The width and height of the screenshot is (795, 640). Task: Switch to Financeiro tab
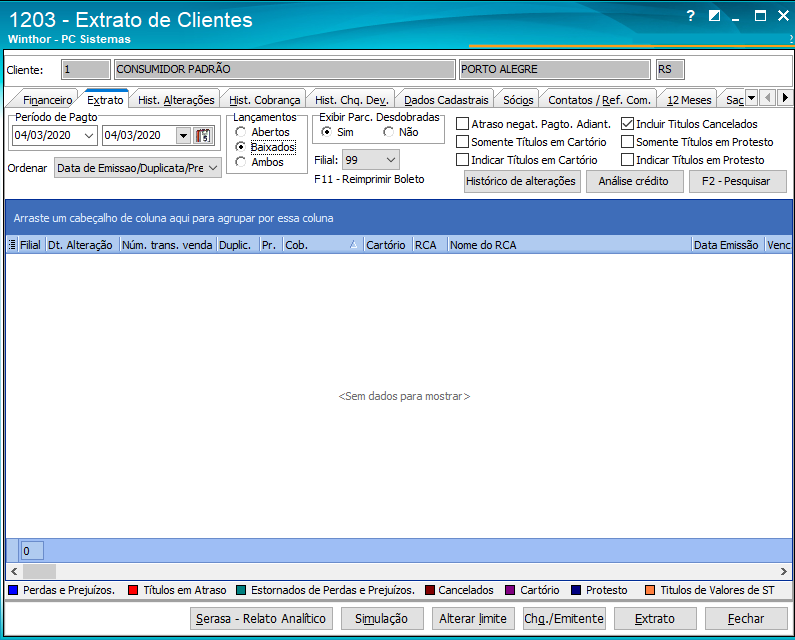pos(47,100)
